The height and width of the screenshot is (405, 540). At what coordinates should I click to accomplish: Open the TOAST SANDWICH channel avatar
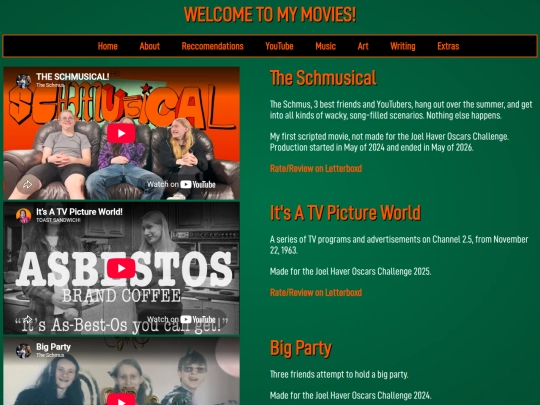[x=23, y=216]
